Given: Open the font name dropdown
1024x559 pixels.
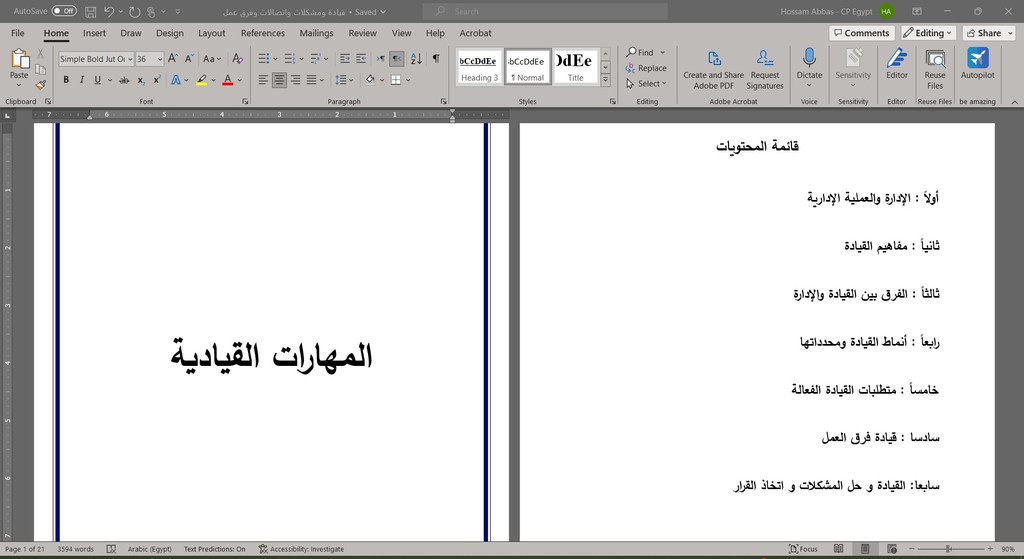Looking at the screenshot, I should click(130, 59).
